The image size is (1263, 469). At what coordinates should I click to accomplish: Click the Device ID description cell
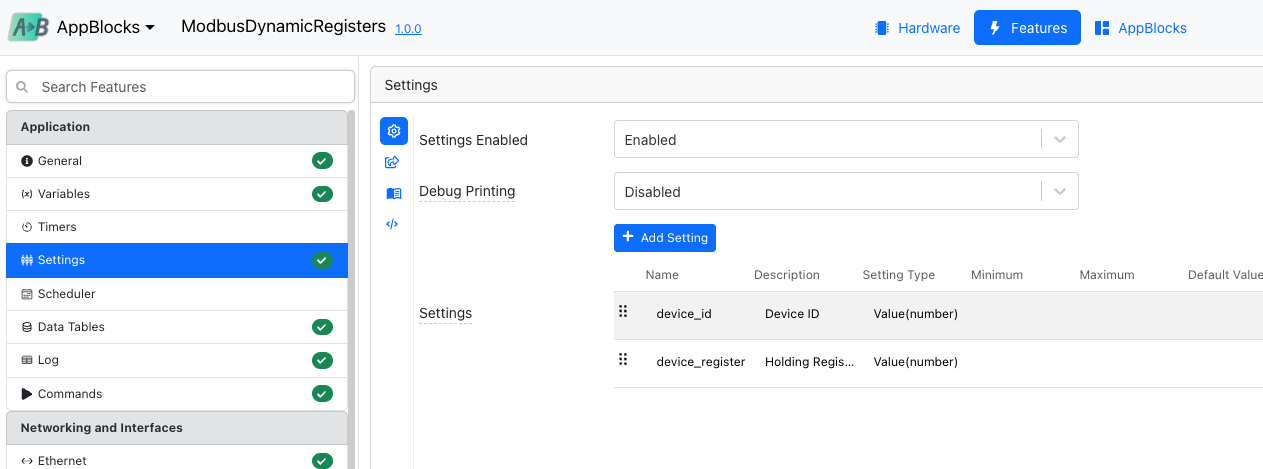click(x=792, y=314)
